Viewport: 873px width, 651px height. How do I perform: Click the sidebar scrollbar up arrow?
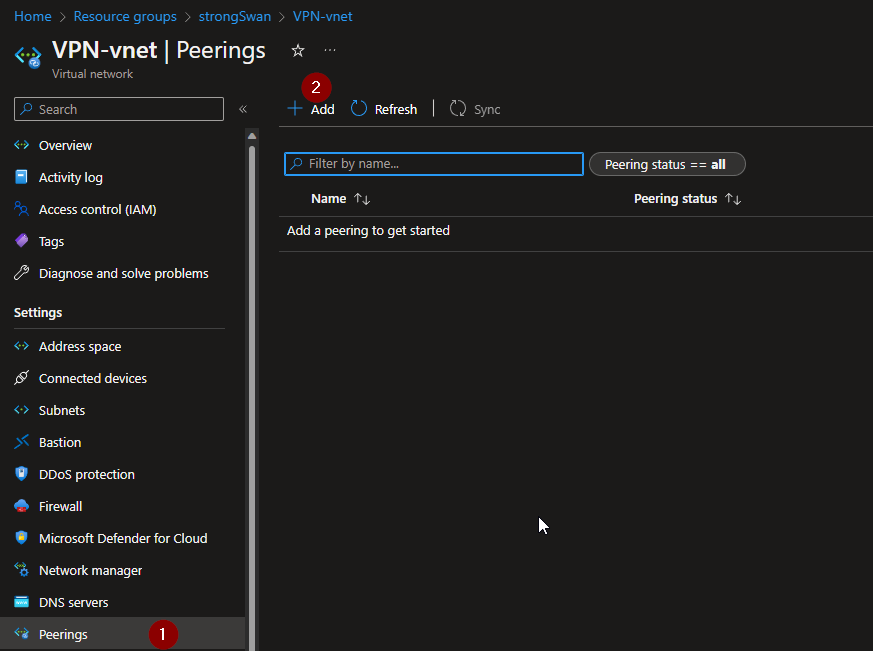tap(252, 136)
